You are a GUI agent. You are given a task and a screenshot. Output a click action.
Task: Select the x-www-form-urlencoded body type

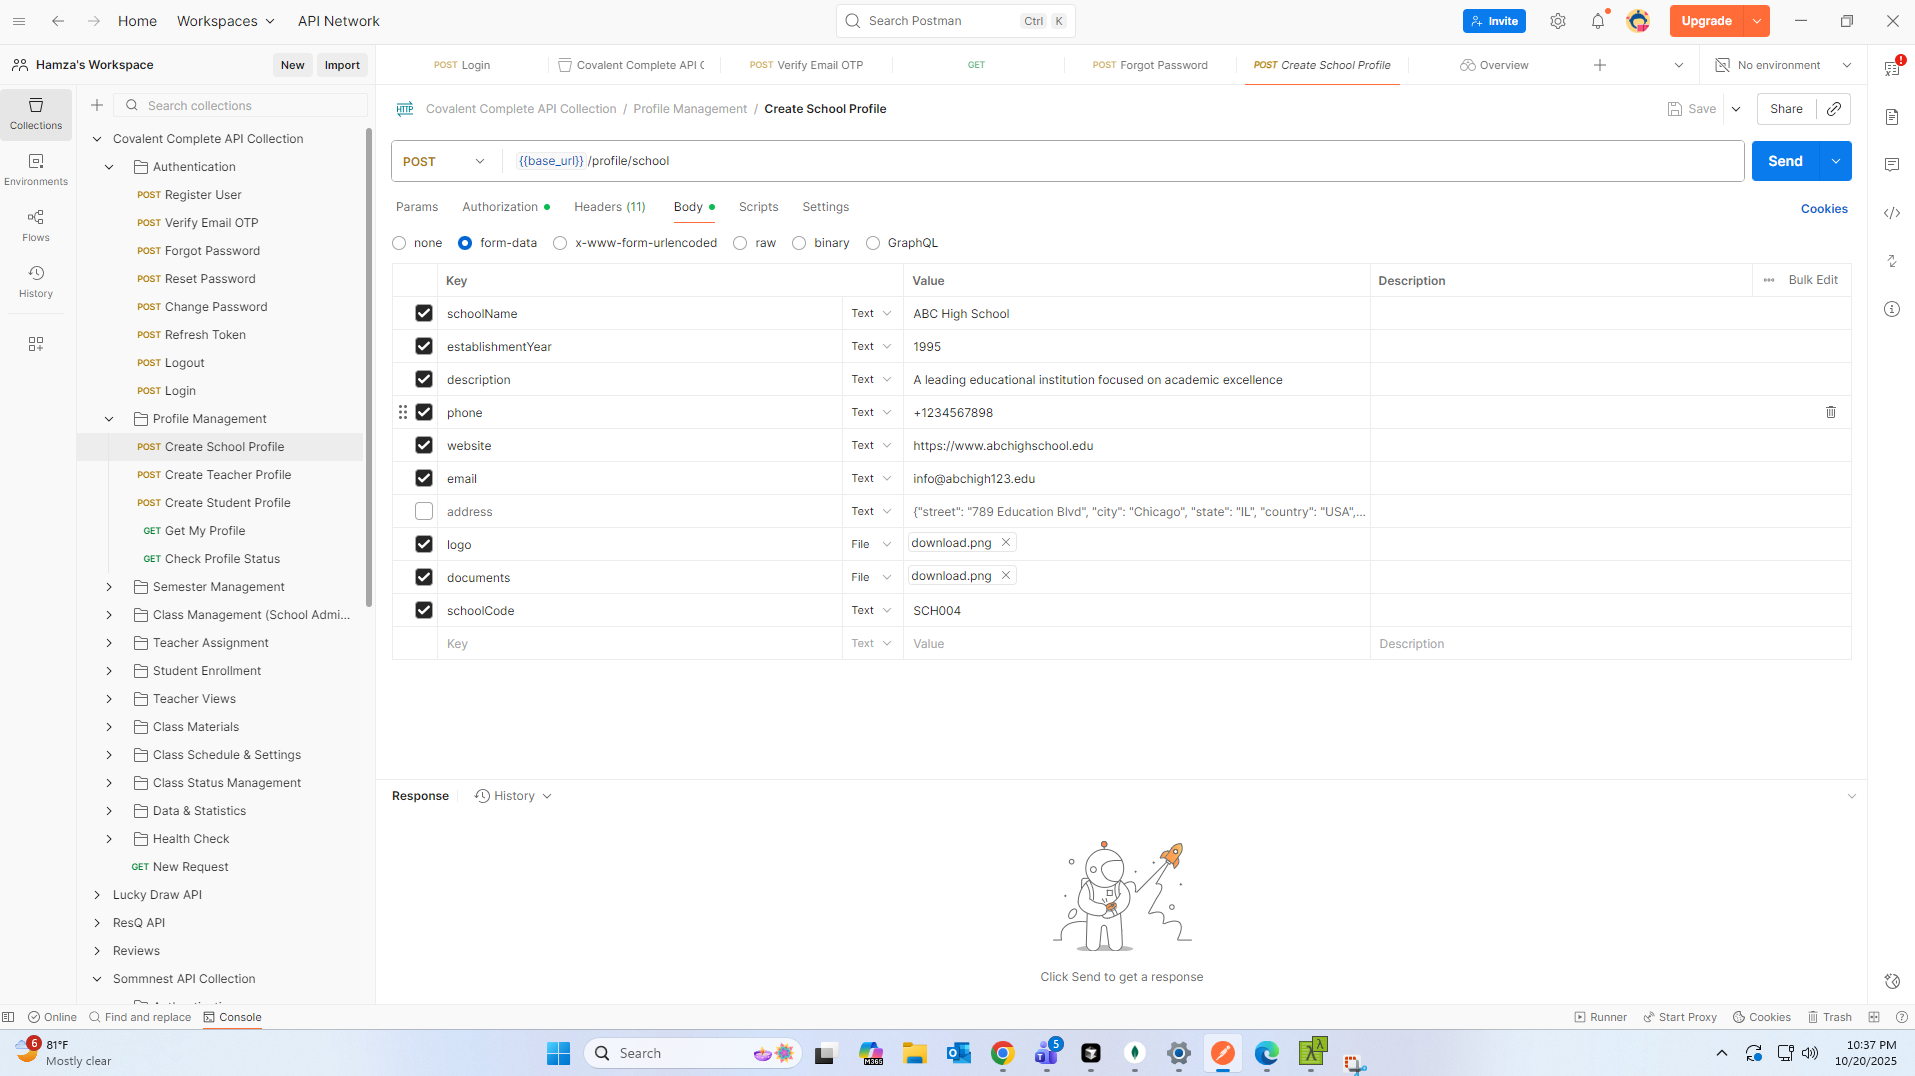(560, 243)
